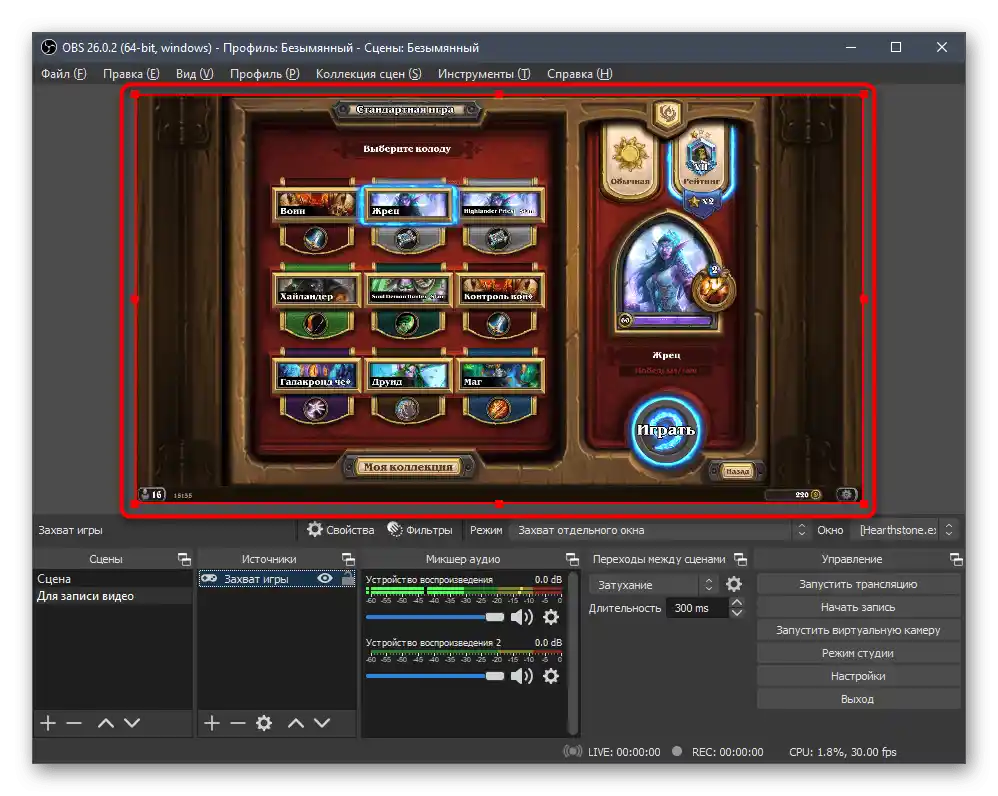Open Затухание transition type dropdown
Viewport: 998px width, 796px height.
click(x=654, y=584)
